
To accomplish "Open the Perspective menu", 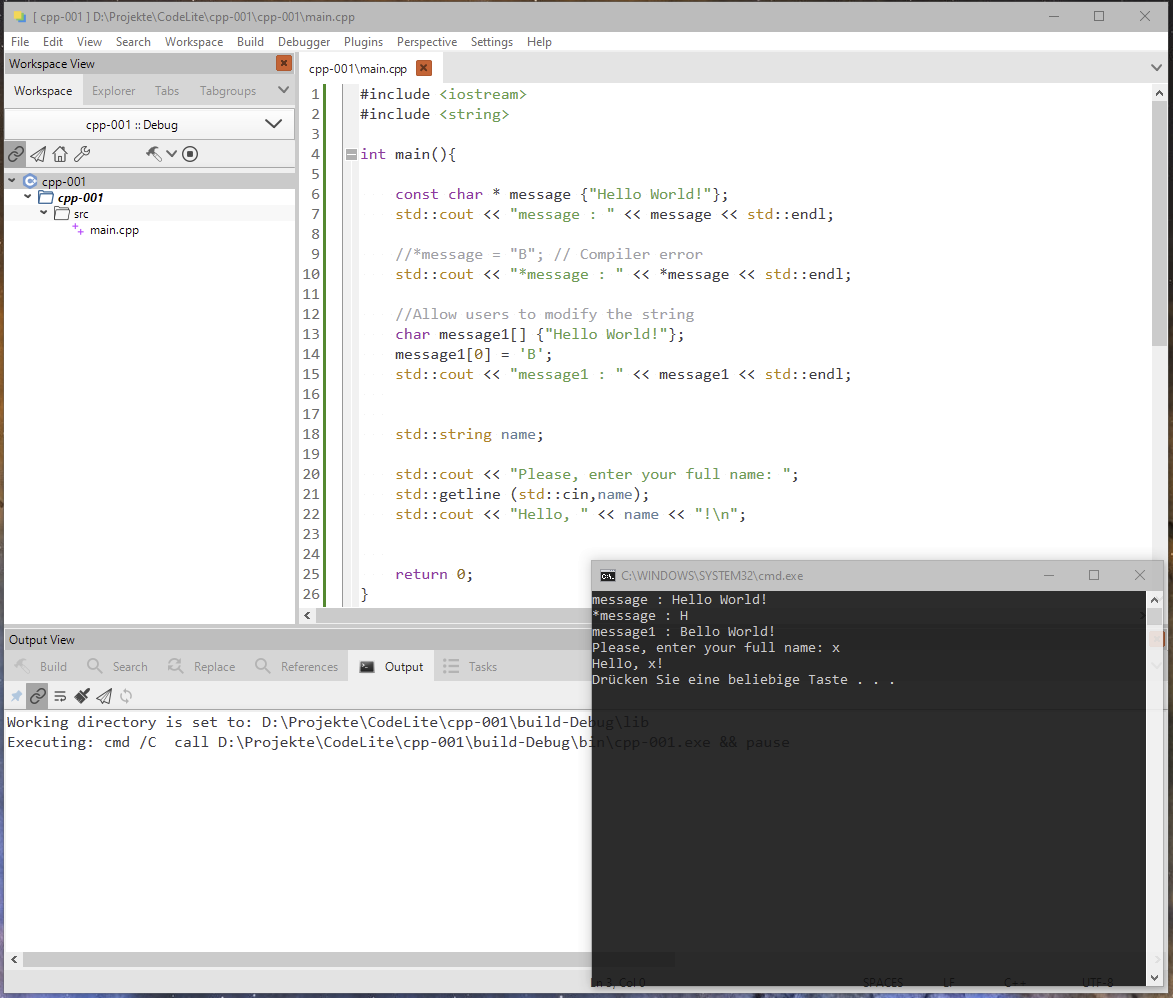I will tap(426, 42).
